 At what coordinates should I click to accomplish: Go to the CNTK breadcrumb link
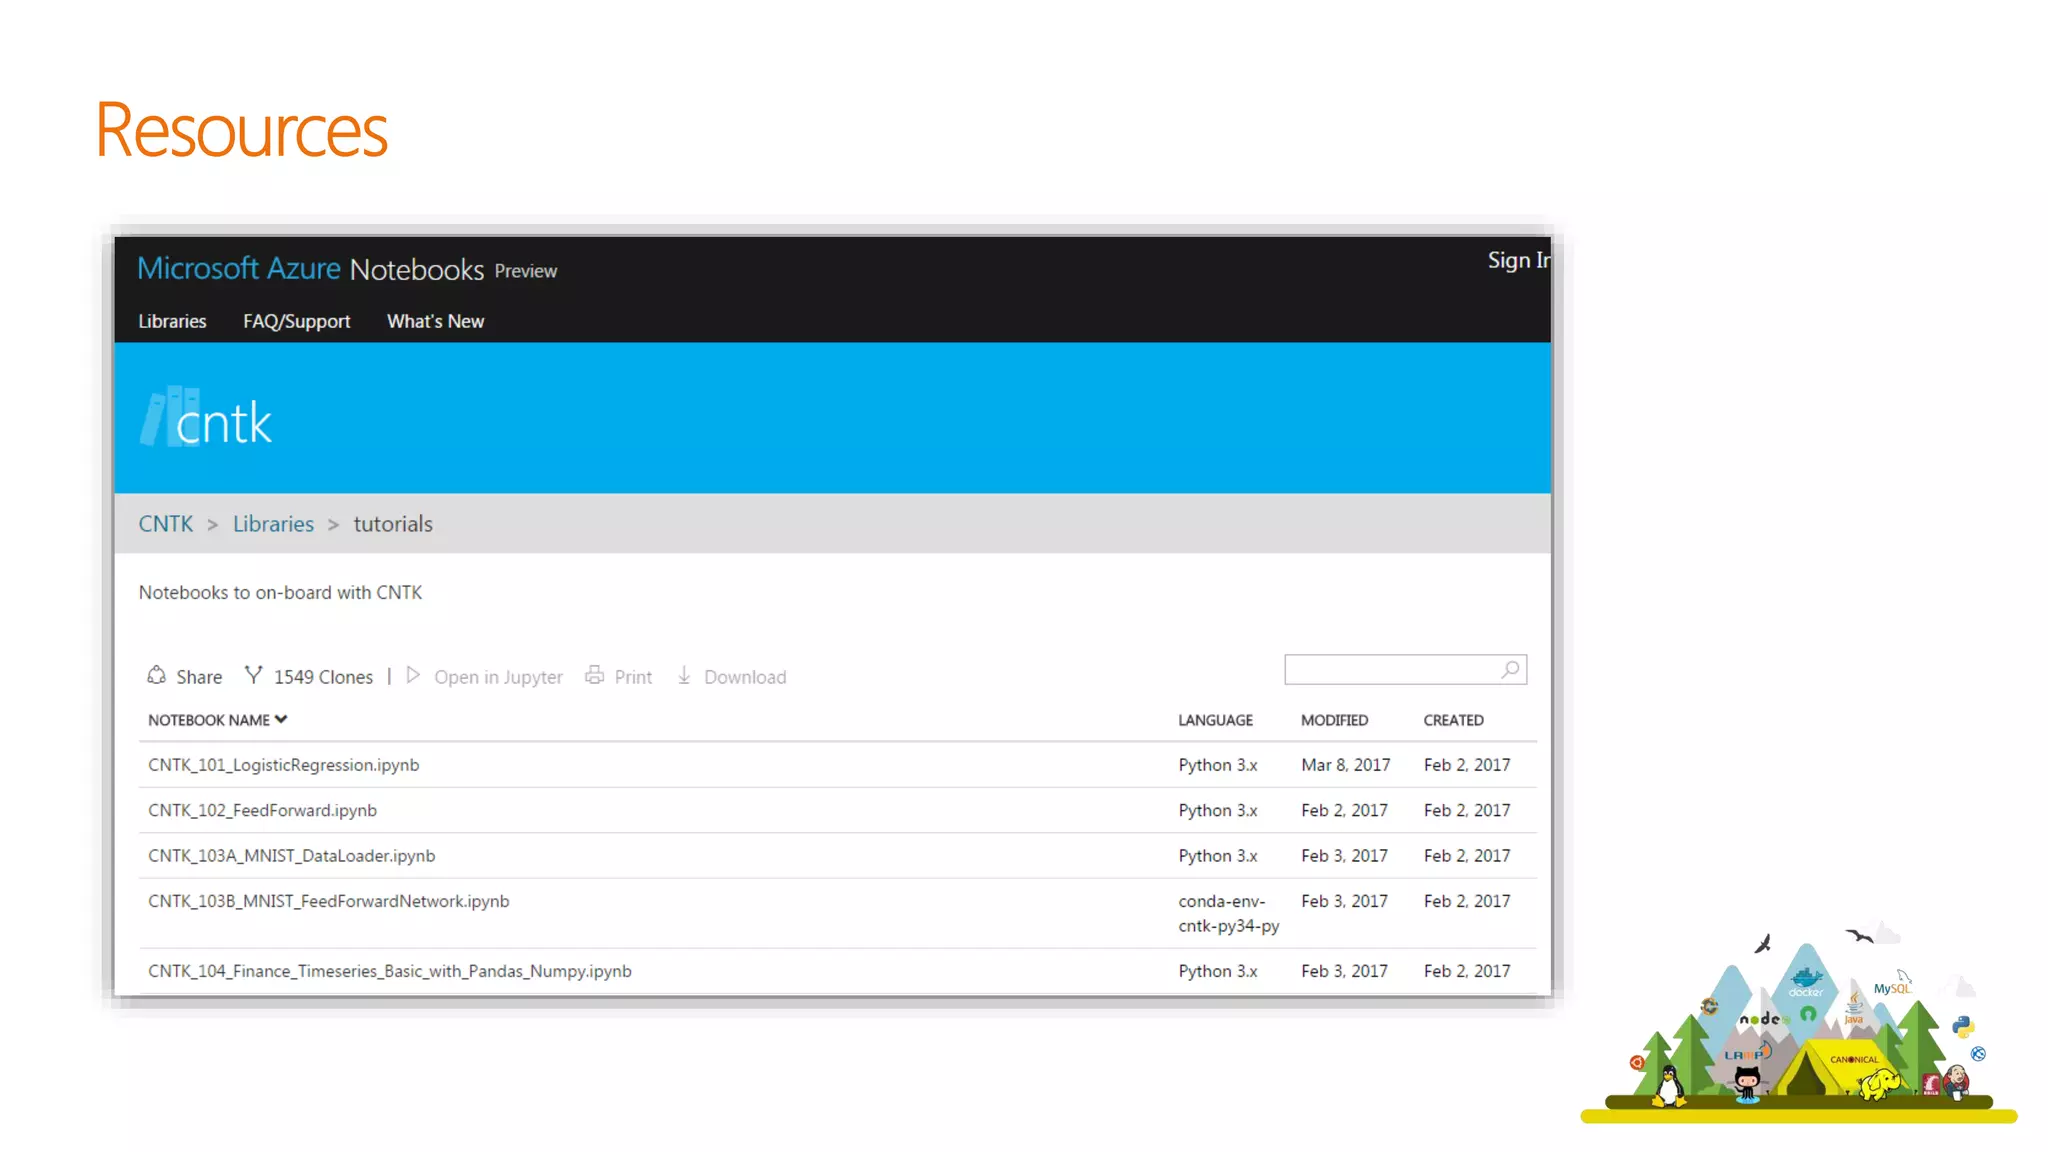(166, 524)
